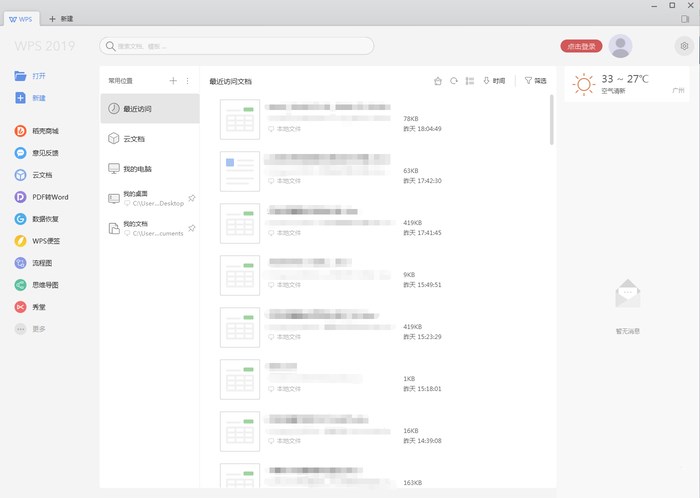Click the 广州 city label
The width and height of the screenshot is (700, 498).
click(678, 91)
